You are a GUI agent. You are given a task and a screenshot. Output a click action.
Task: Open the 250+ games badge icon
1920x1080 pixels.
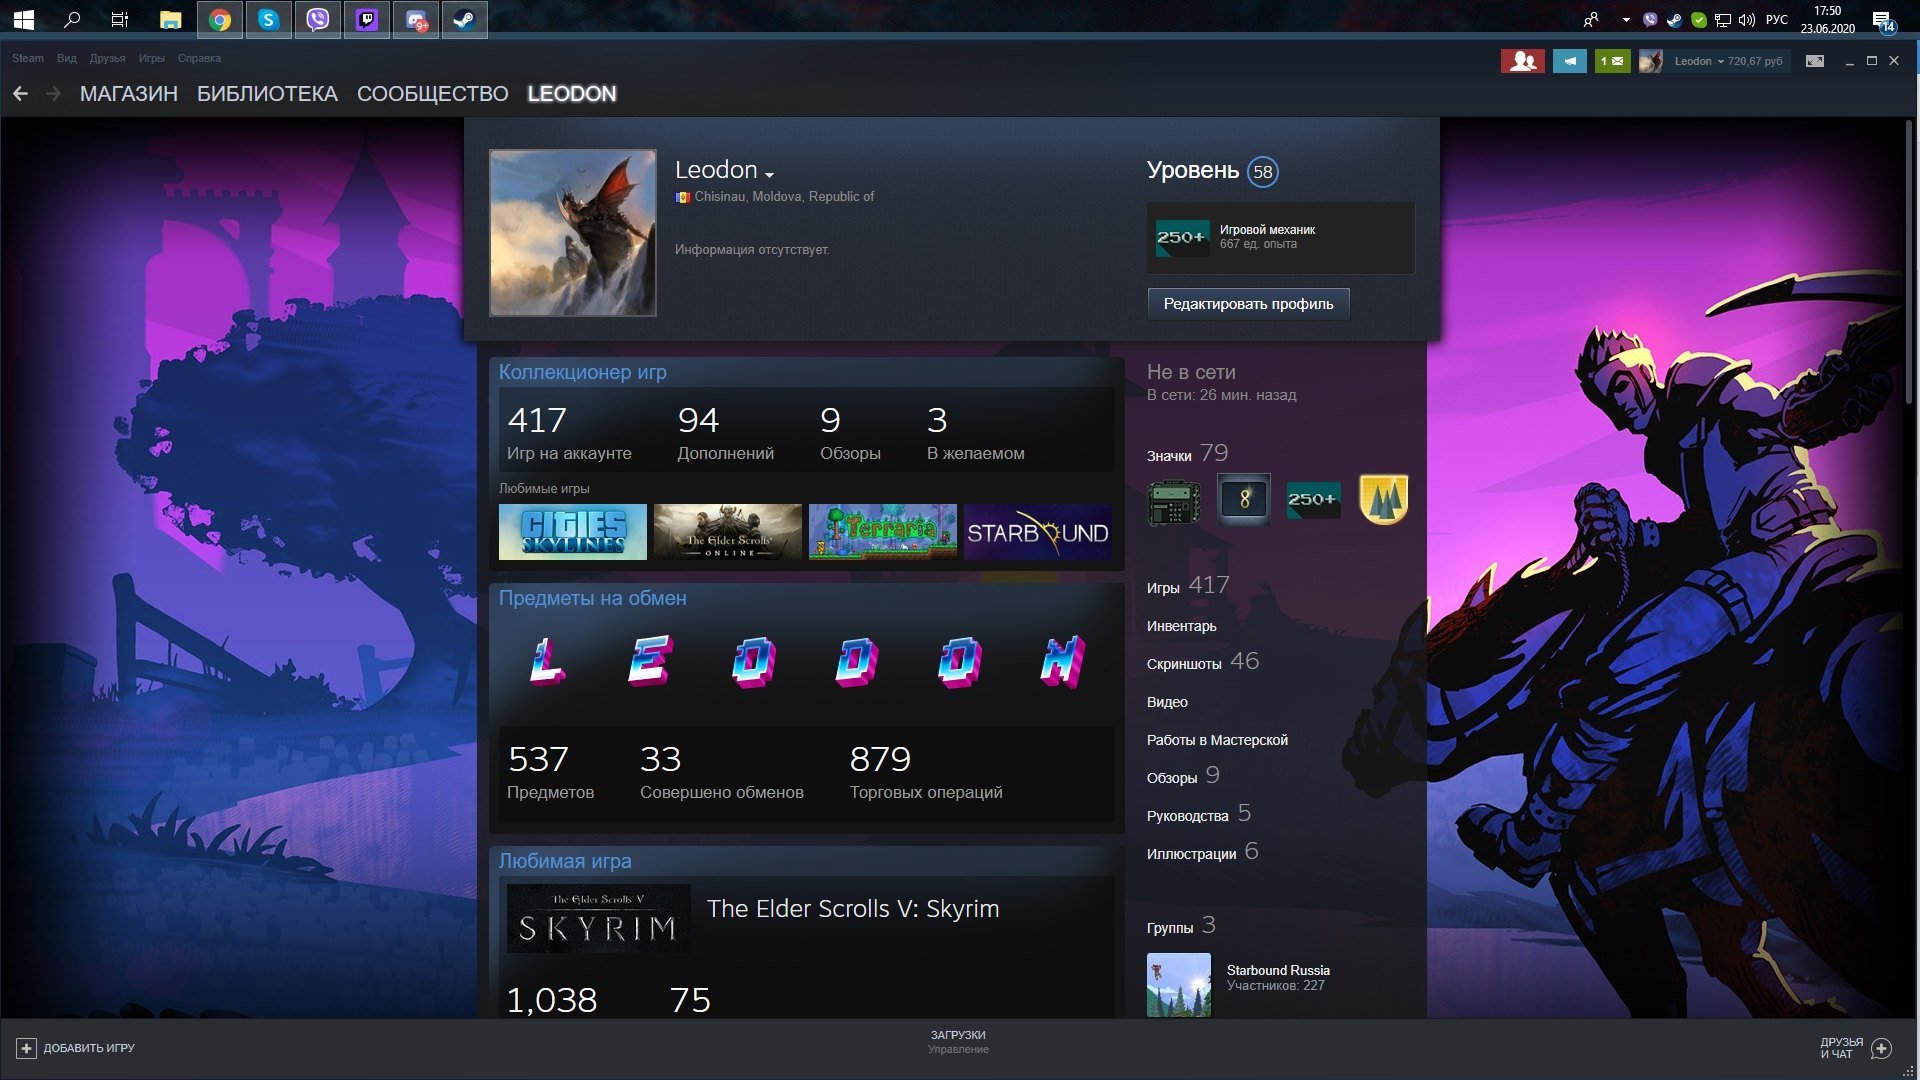[1312, 499]
